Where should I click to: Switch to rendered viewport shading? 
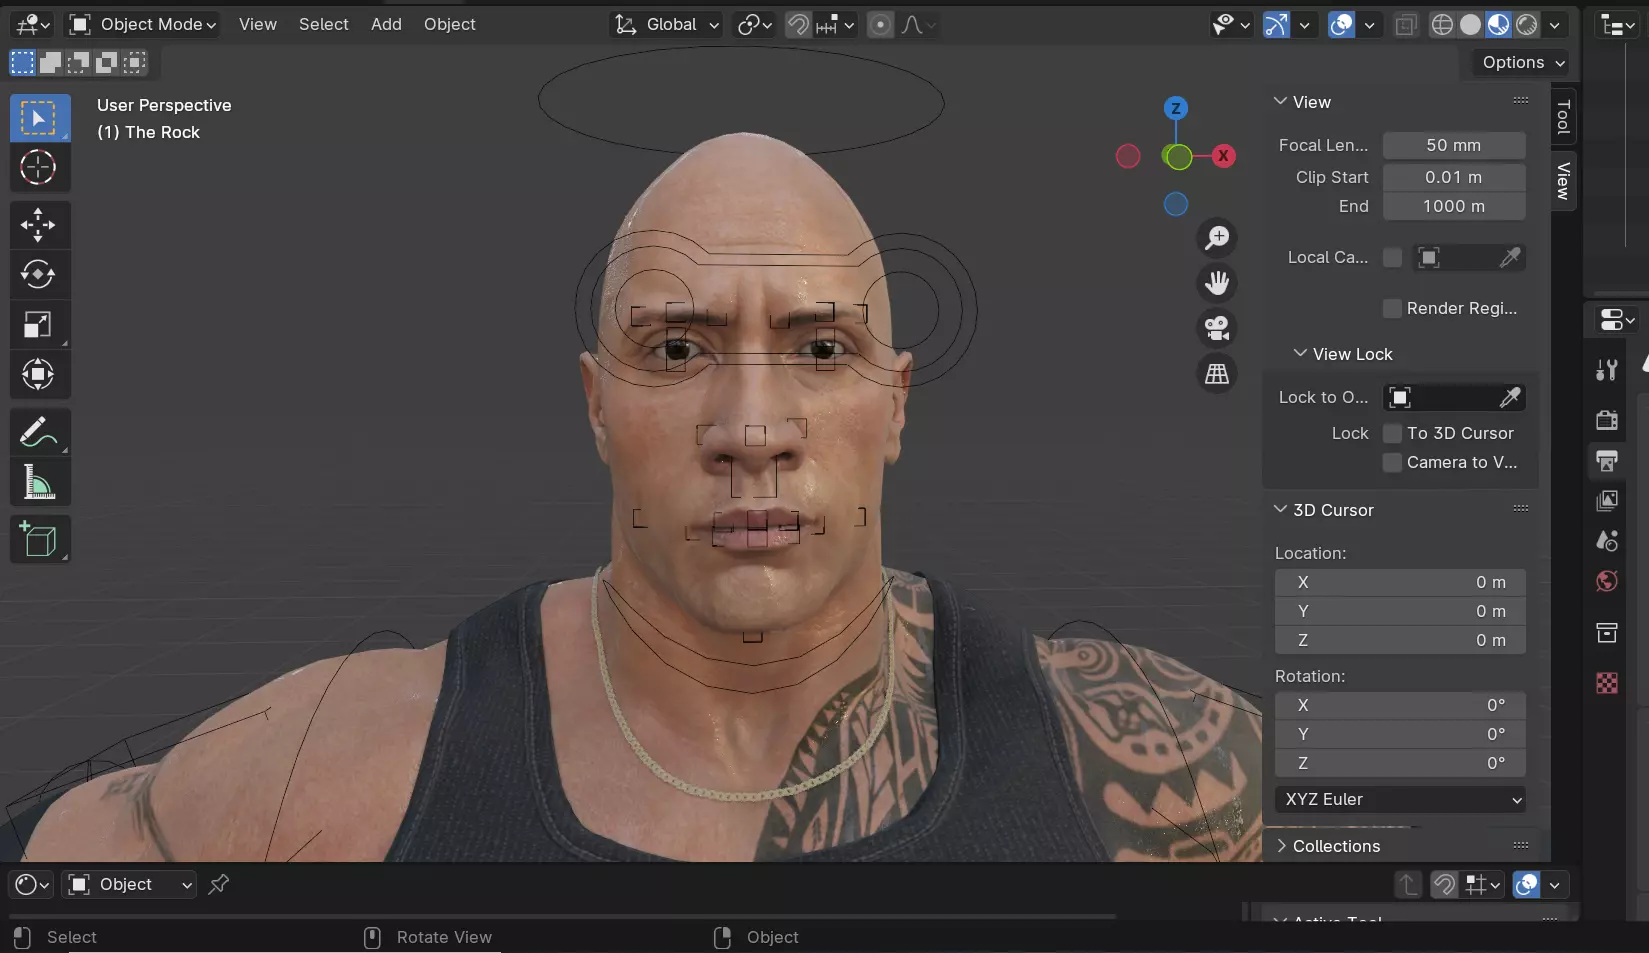(1527, 24)
